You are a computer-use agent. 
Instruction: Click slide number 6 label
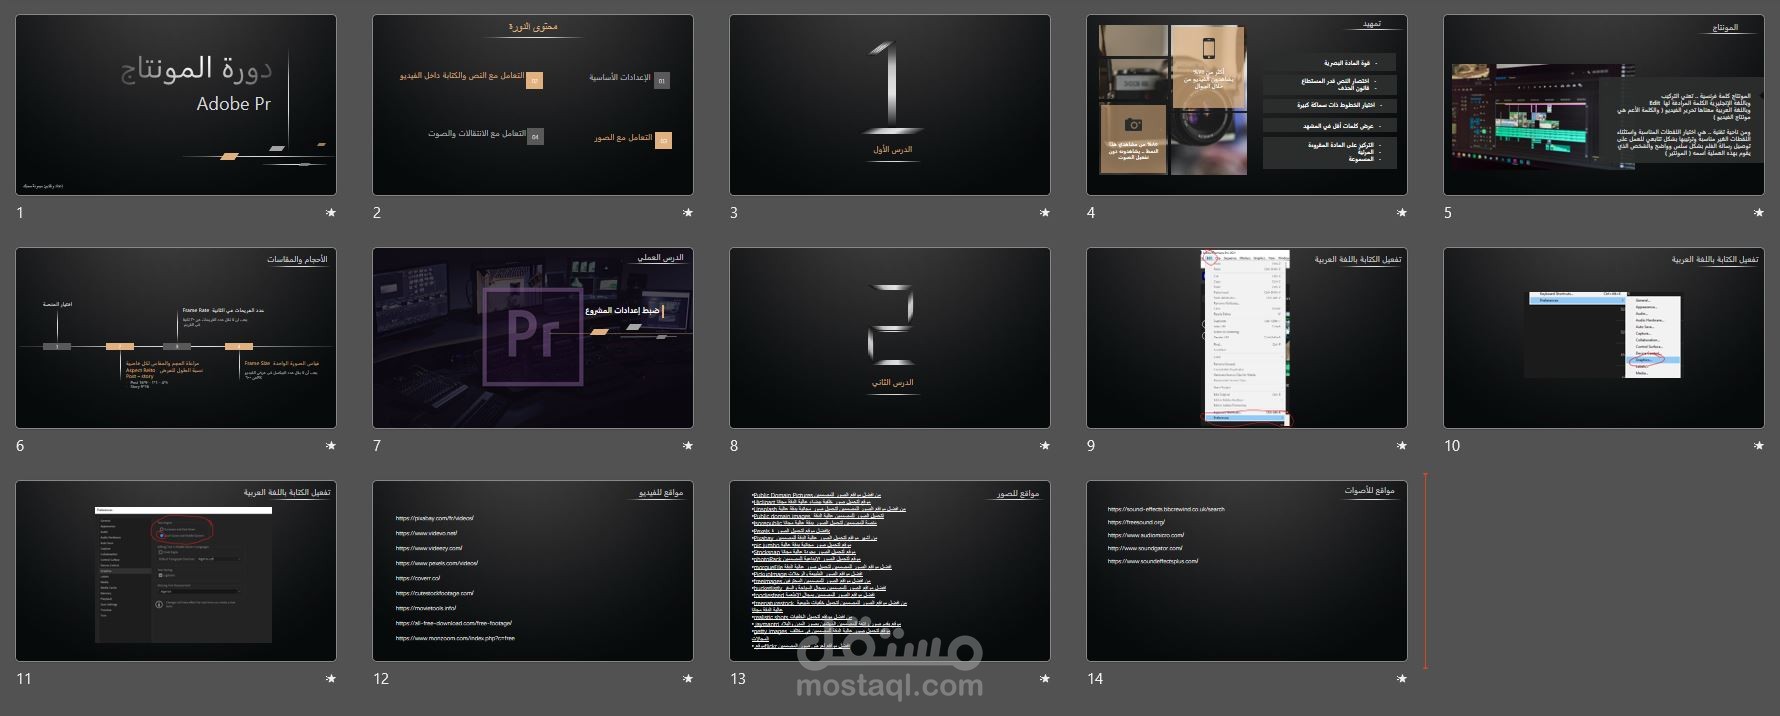point(20,446)
